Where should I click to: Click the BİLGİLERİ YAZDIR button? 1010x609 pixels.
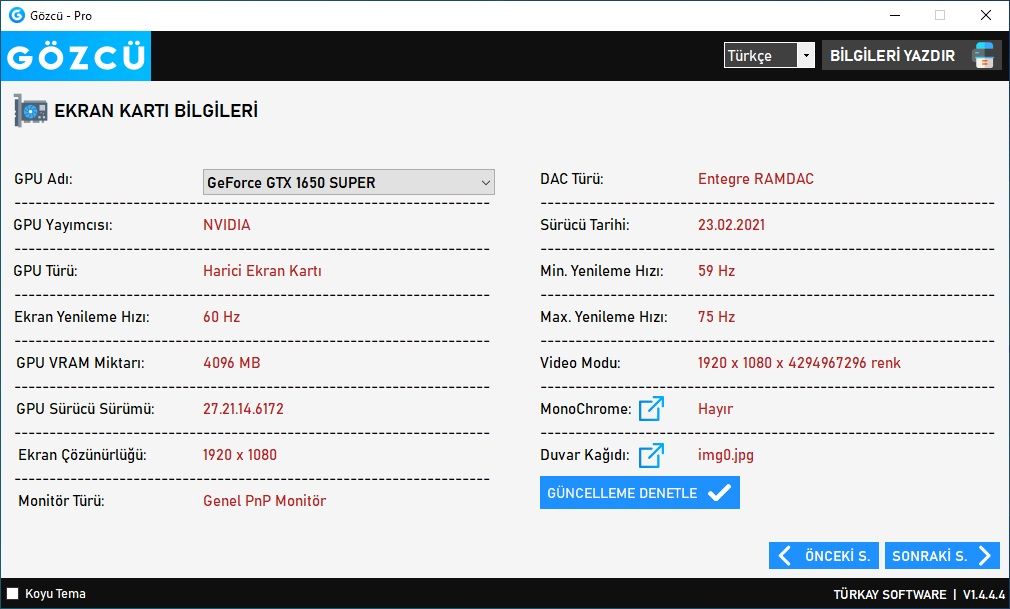pyautogui.click(x=912, y=55)
